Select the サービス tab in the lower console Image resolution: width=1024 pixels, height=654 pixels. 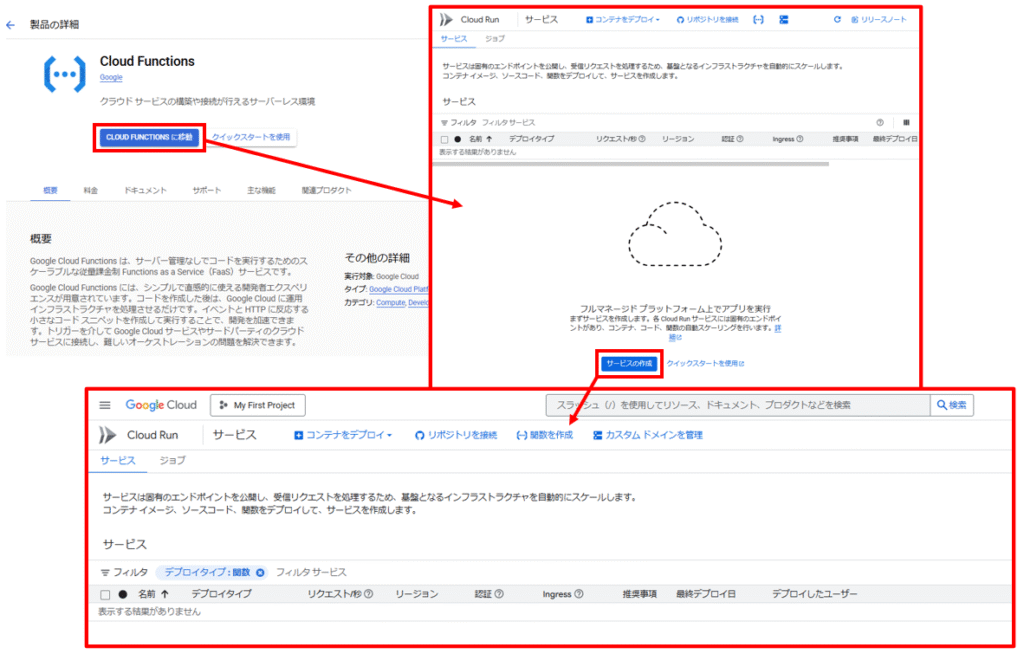point(118,461)
